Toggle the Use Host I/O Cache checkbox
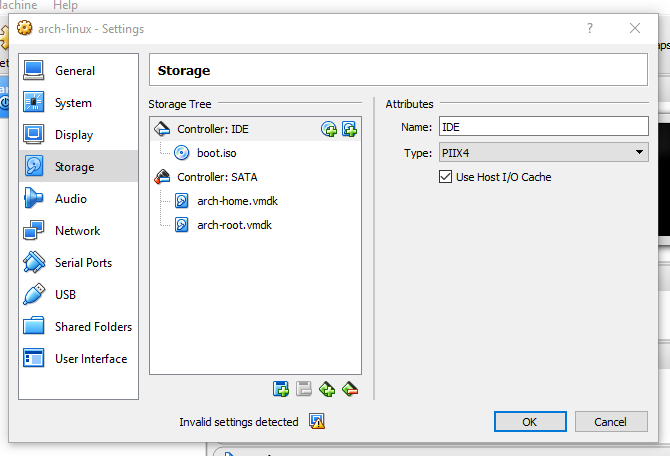The height and width of the screenshot is (456, 670). (445, 177)
